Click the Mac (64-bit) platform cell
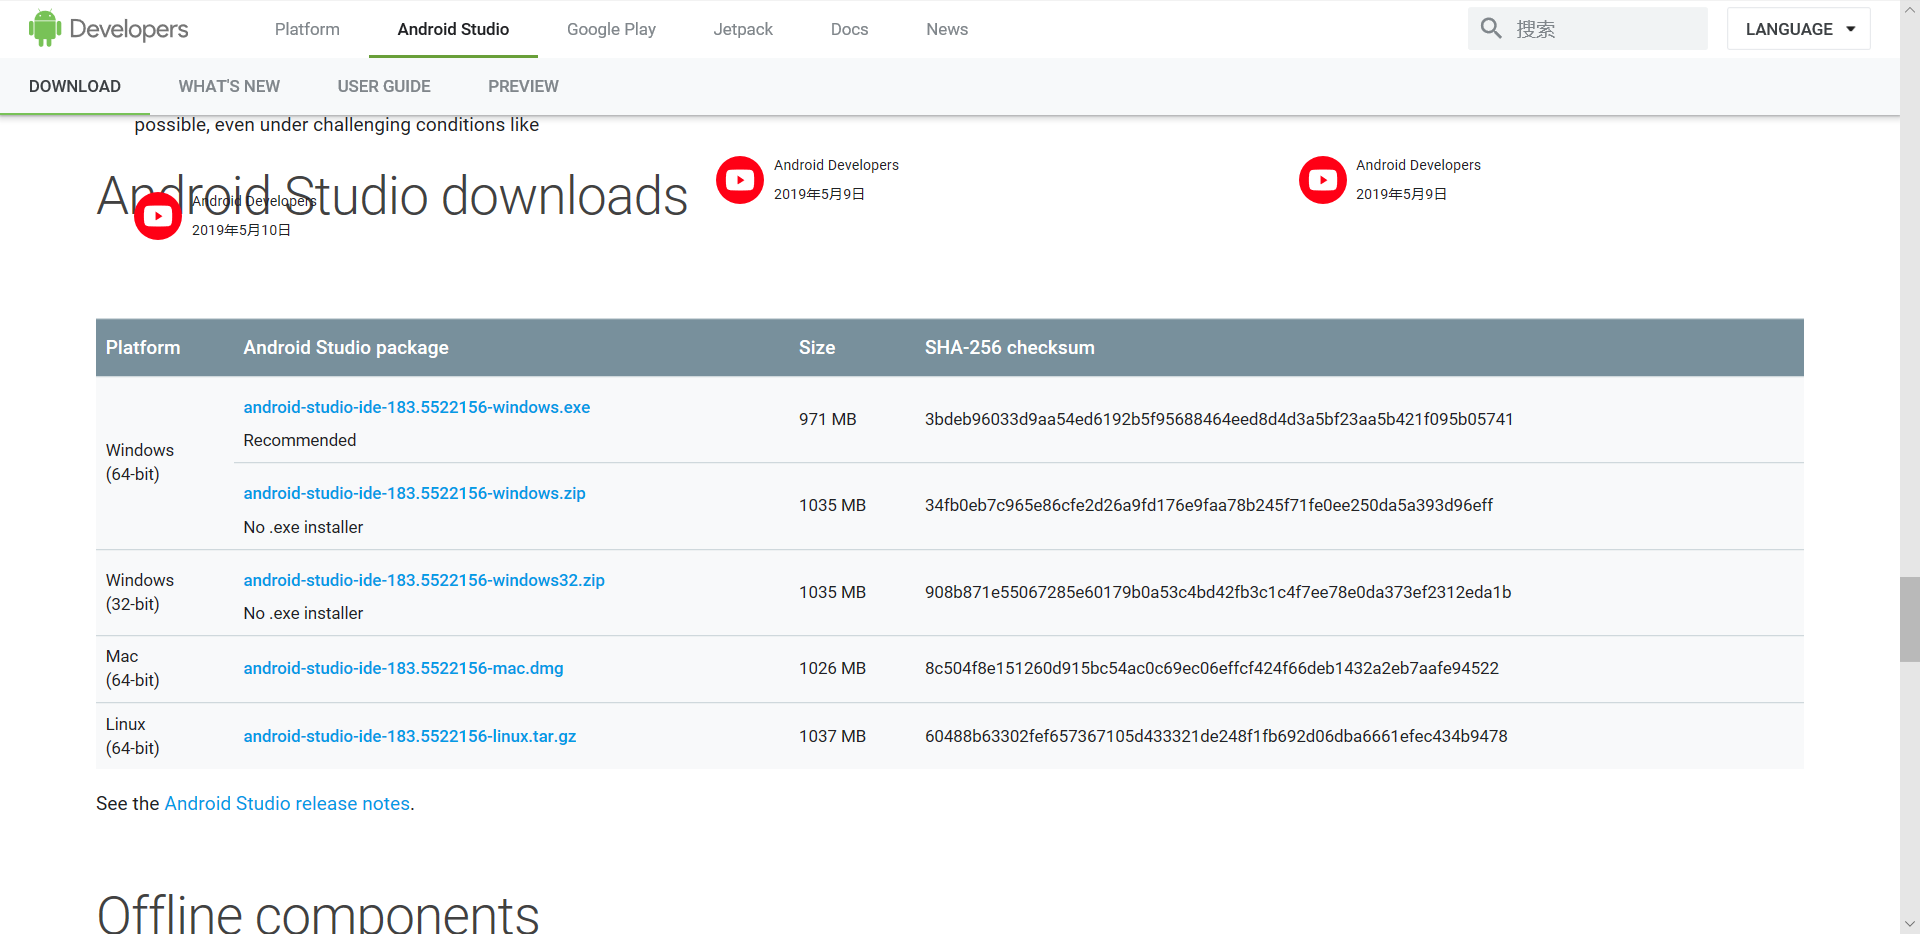The image size is (1920, 934). pyautogui.click(x=133, y=668)
